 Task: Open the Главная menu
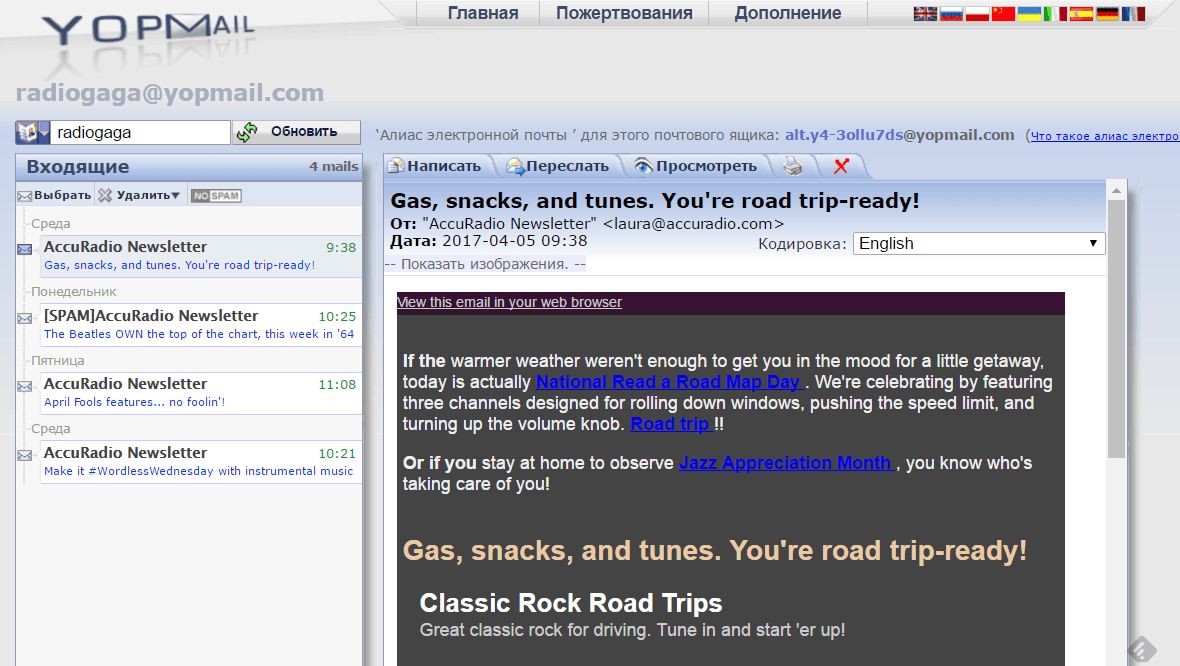[483, 14]
